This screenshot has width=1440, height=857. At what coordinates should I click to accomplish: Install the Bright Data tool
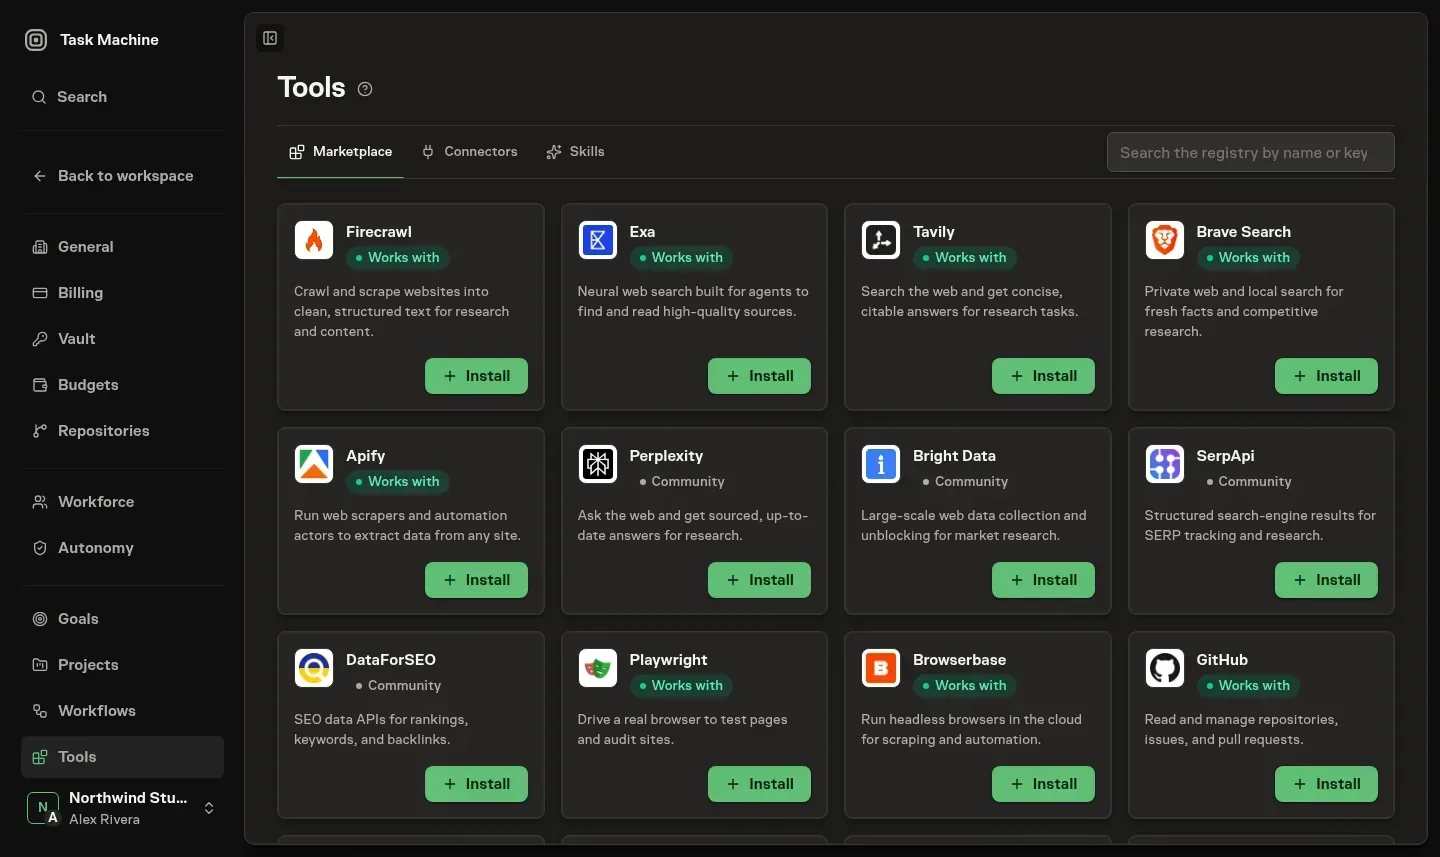(x=1043, y=580)
